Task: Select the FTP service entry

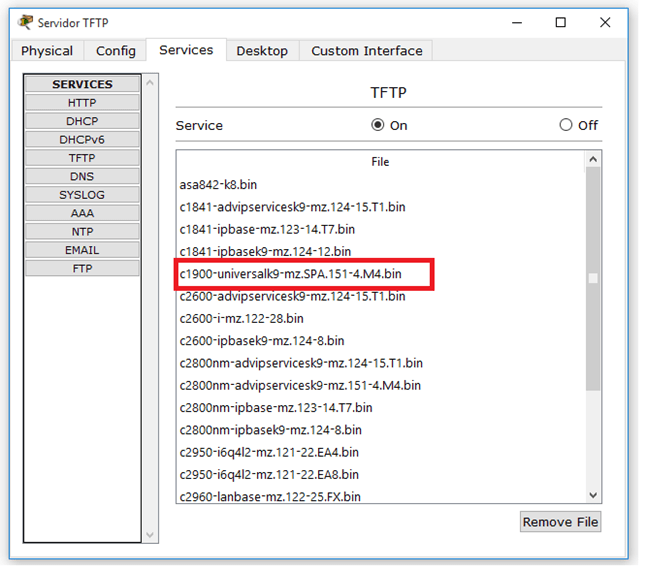Action: coord(82,268)
